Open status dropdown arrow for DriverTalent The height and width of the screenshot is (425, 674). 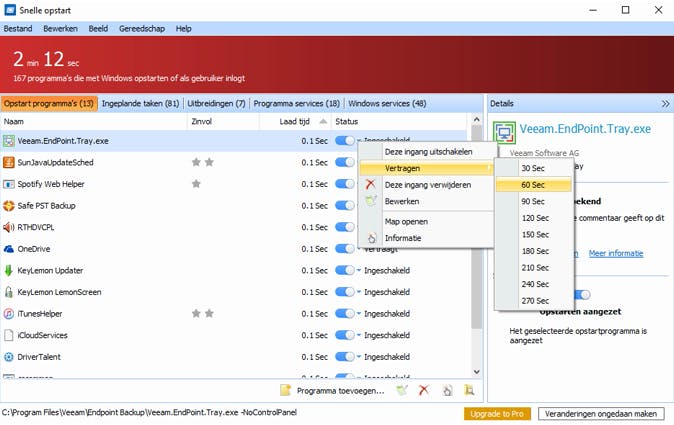pos(359,357)
